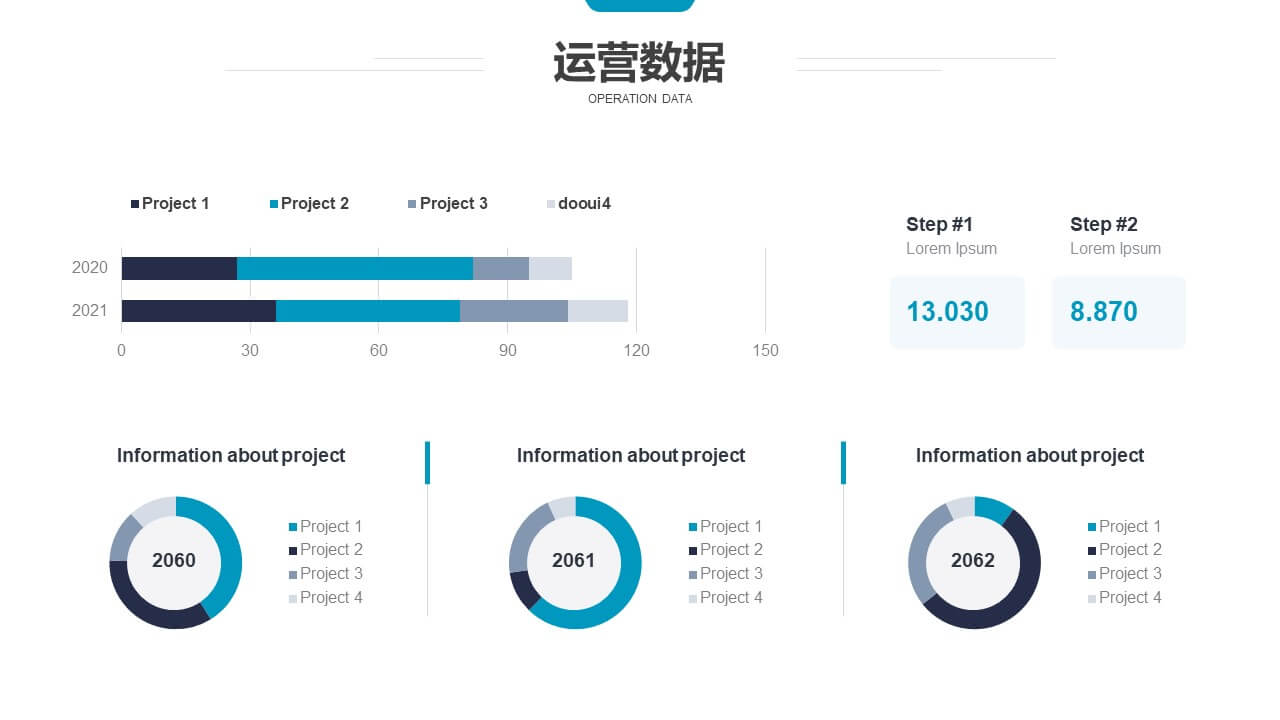The height and width of the screenshot is (720, 1280).
Task: Click the gray-blue Project 3 bar chart legend swatch
Action: (x=412, y=204)
